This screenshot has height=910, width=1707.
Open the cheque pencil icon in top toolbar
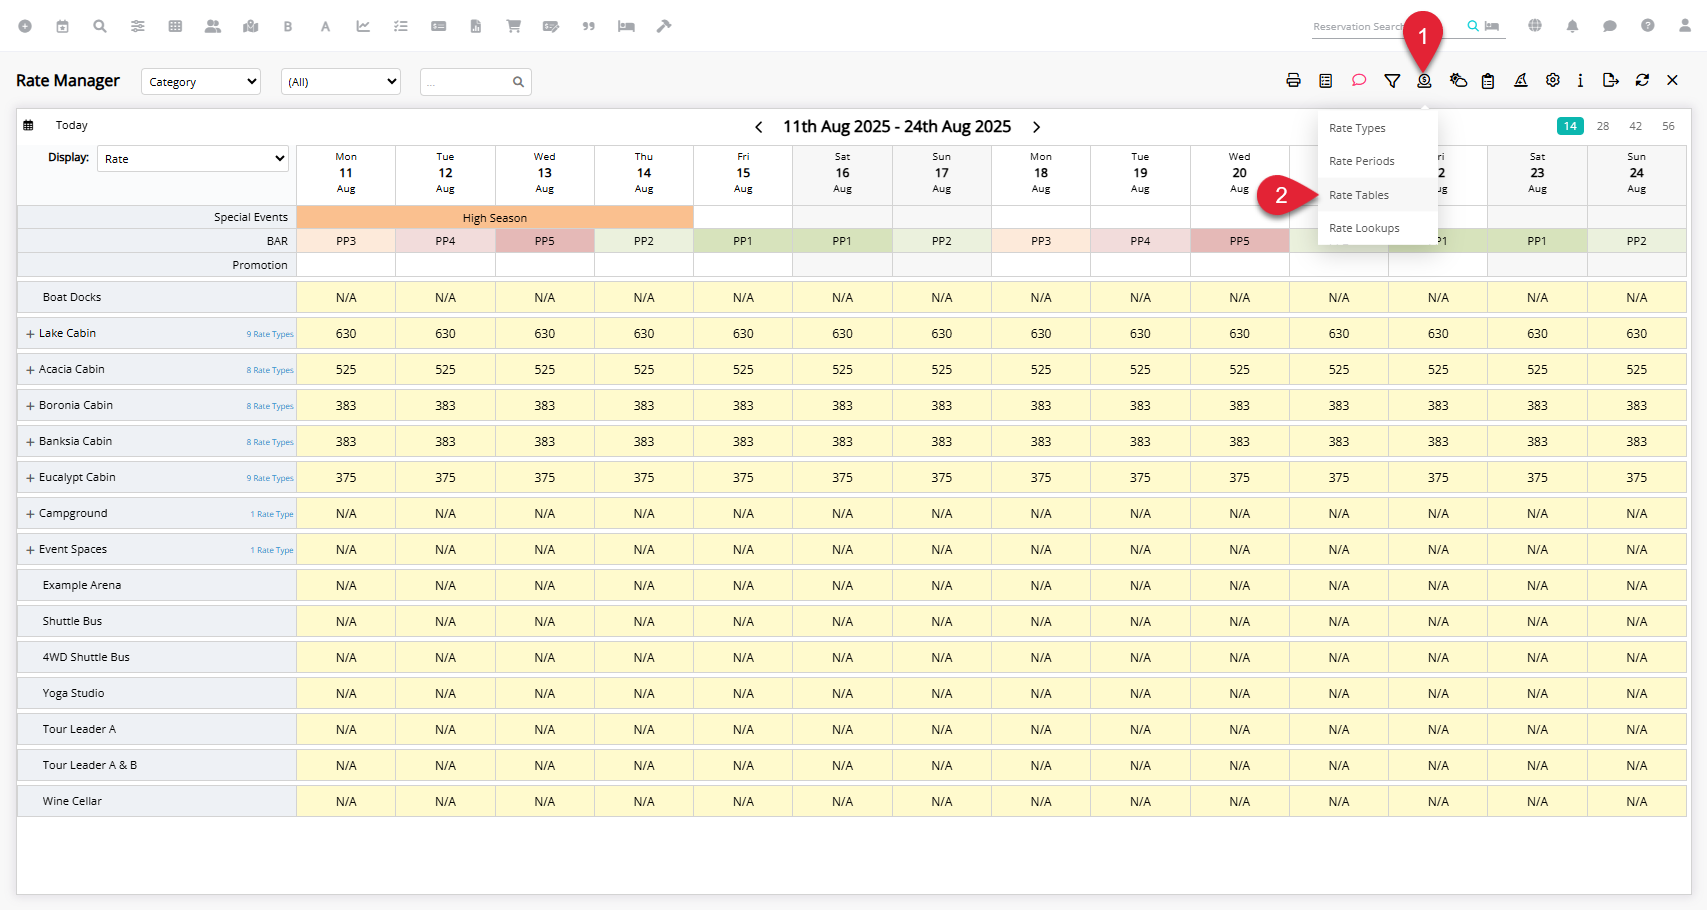click(551, 26)
